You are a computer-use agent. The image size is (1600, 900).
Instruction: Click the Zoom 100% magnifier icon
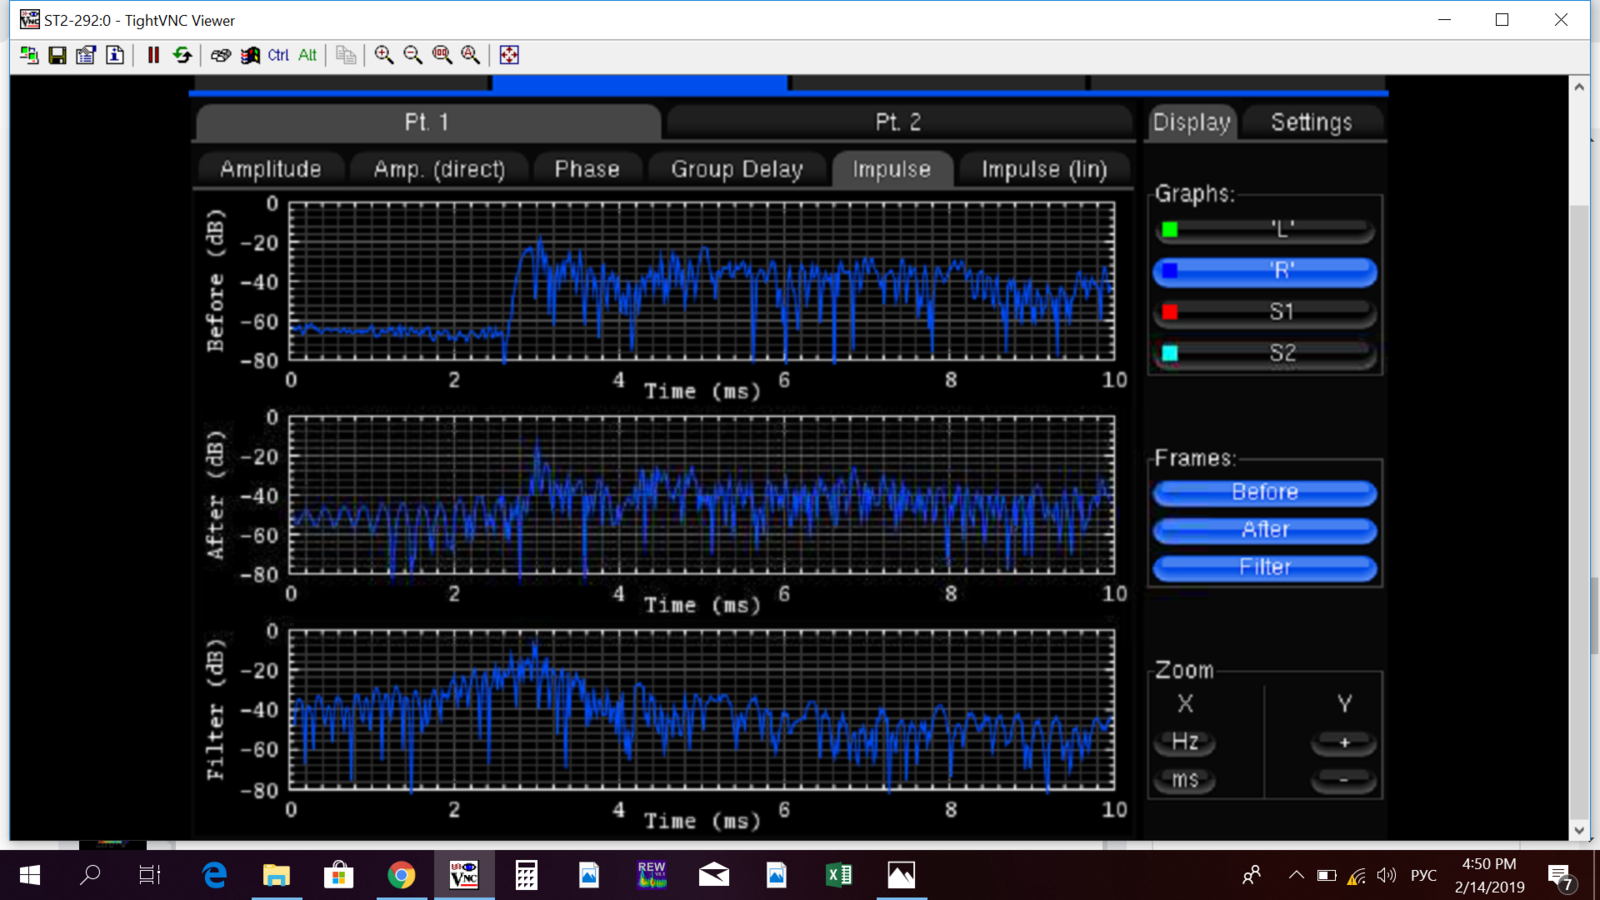(x=442, y=55)
